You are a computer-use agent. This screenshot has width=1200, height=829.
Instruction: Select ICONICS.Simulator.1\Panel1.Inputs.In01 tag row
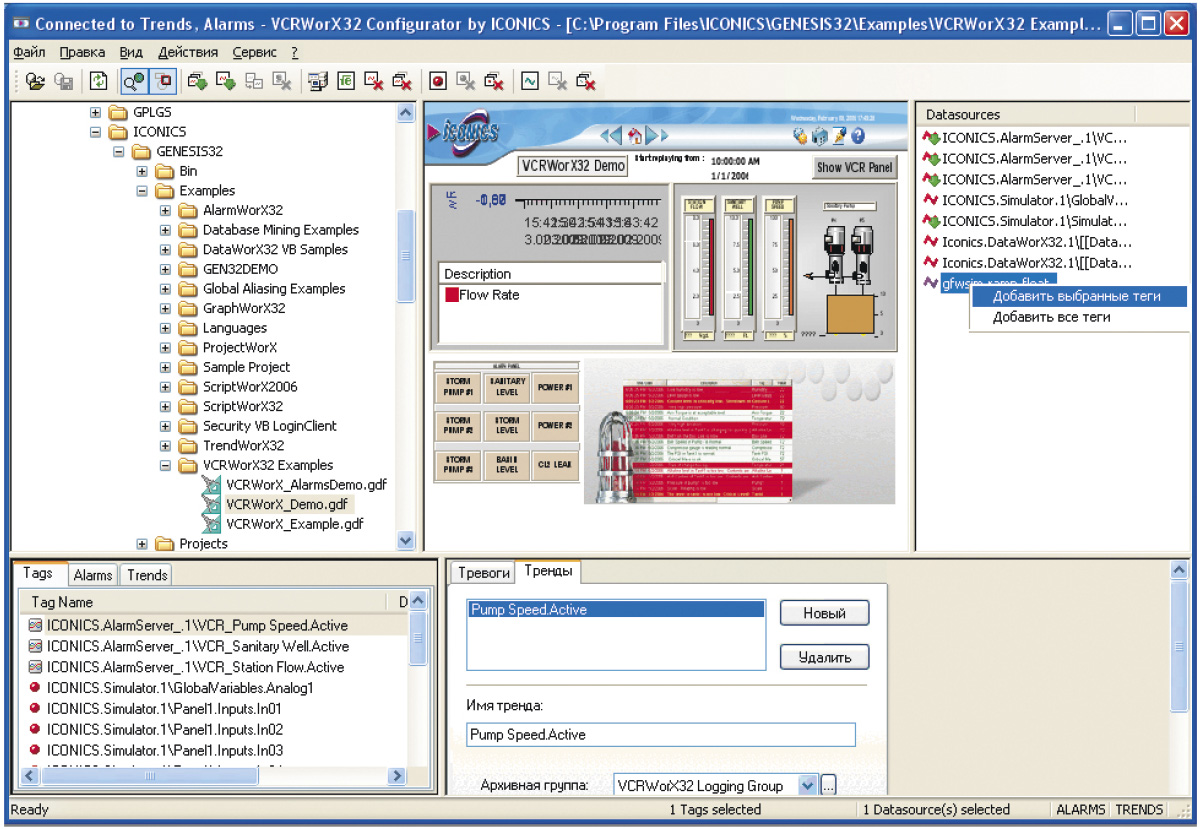[x=165, y=709]
